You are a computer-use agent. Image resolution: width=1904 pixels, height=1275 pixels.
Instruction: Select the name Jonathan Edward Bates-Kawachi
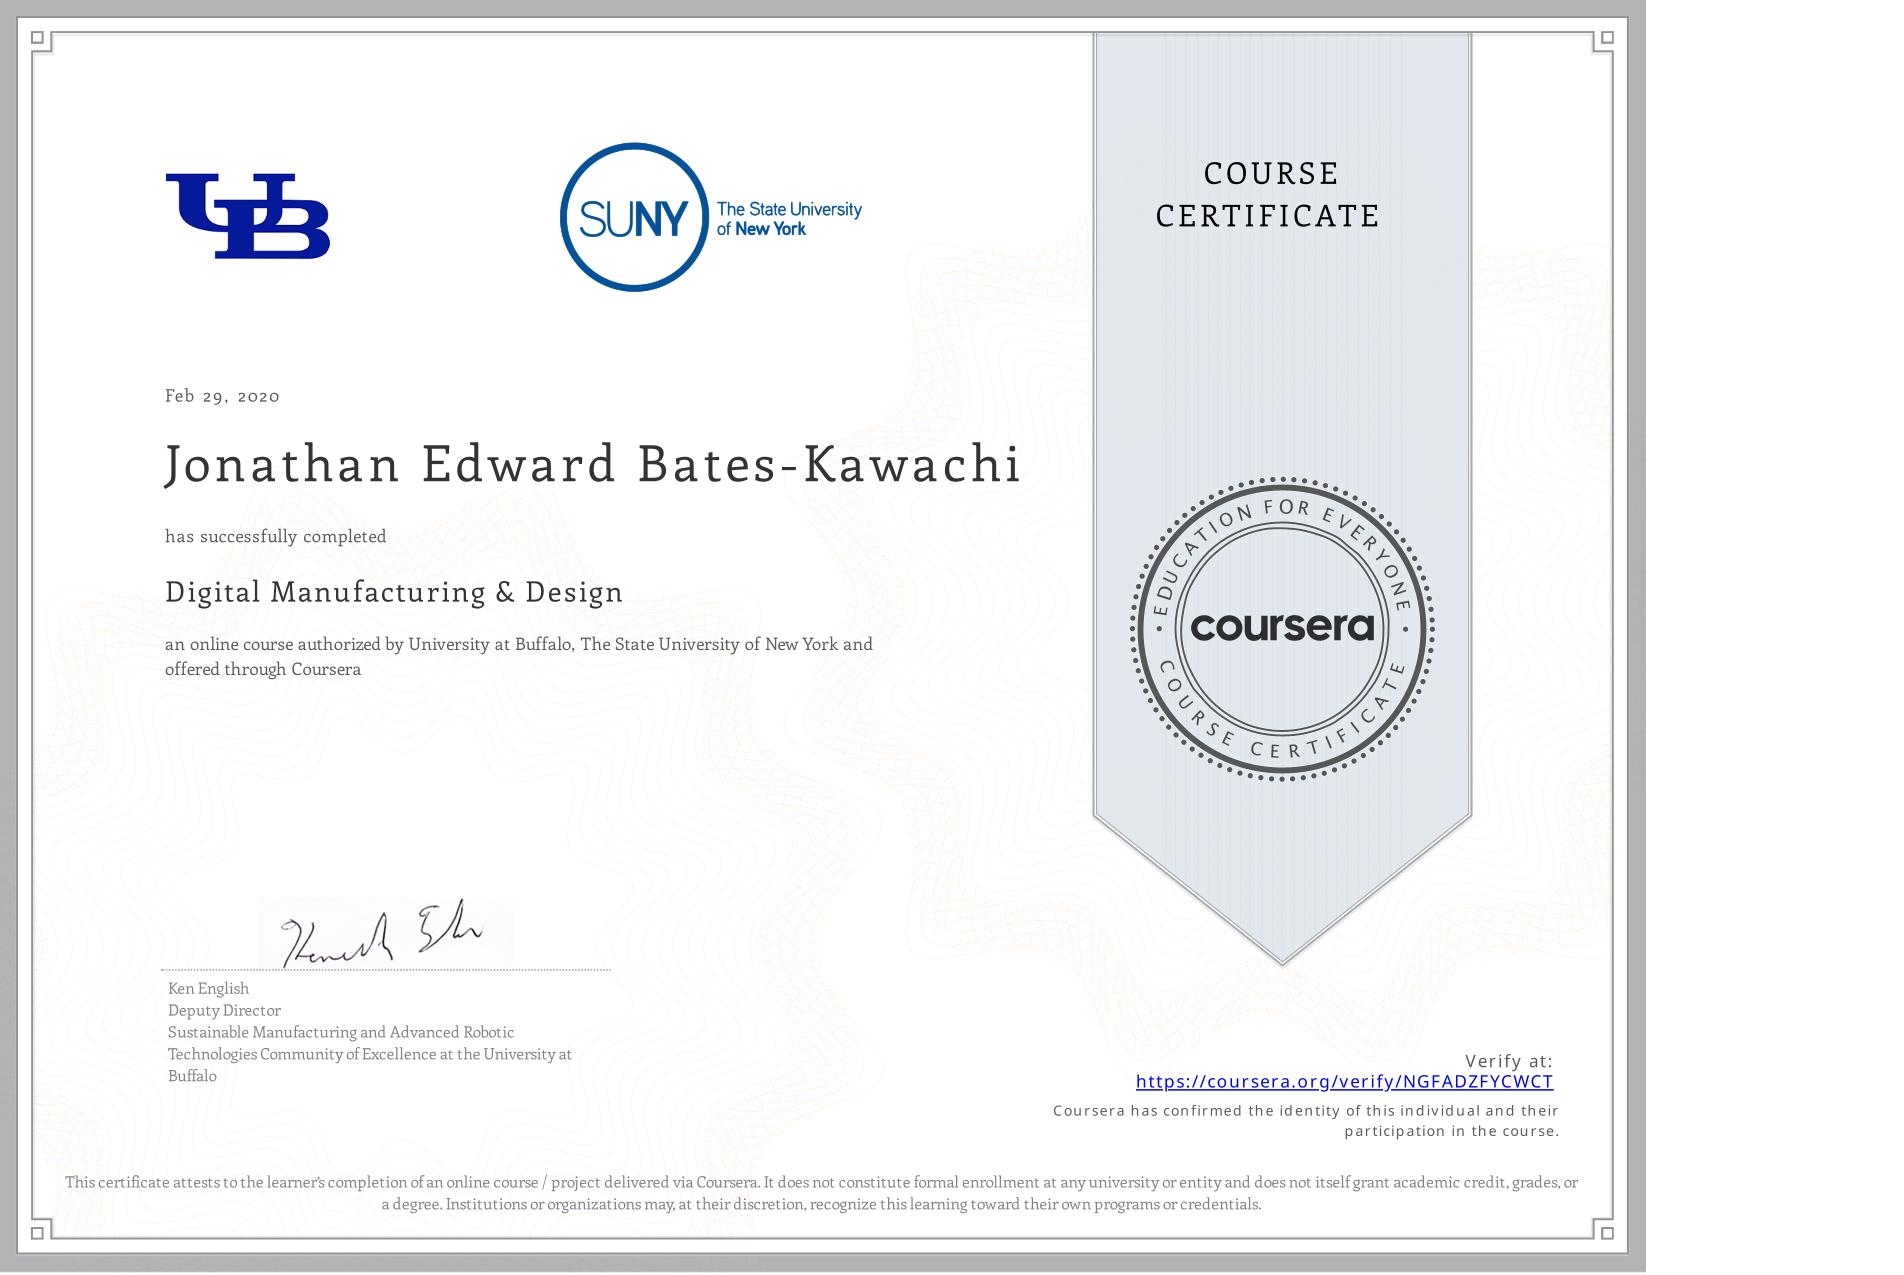click(593, 464)
